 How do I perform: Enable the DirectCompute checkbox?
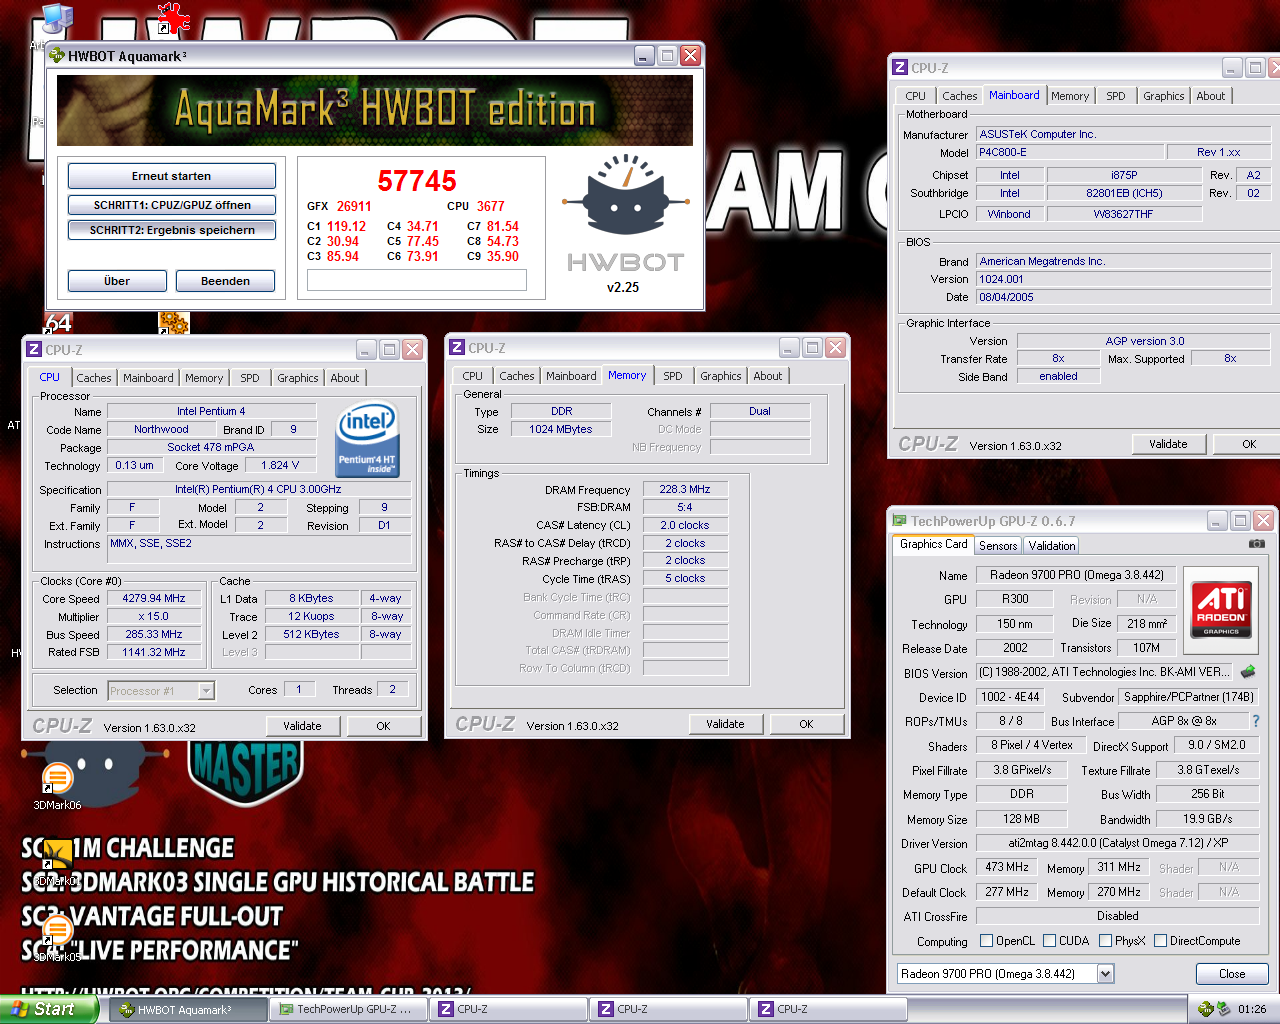pos(1161,941)
